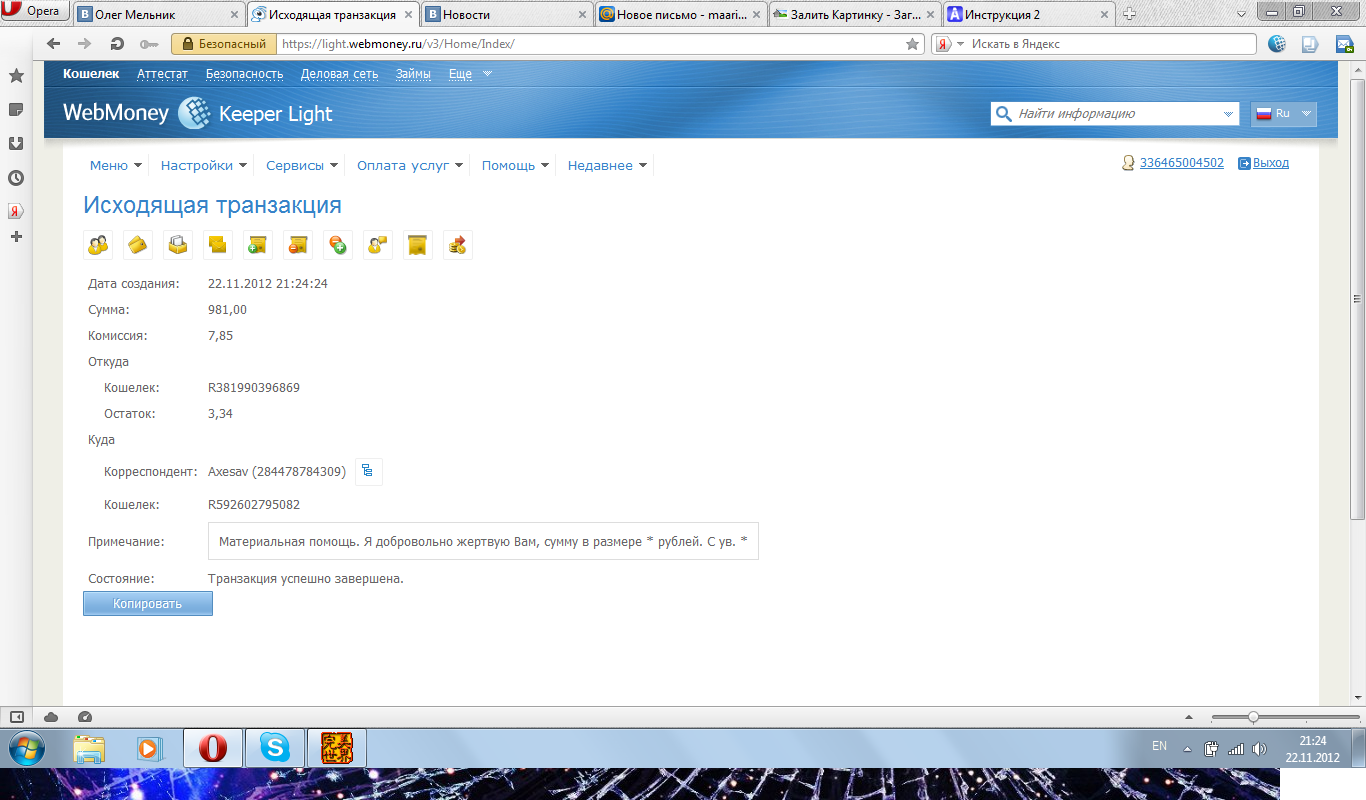The height and width of the screenshot is (800, 1366).
Task: Click the Найти информацию search field
Action: click(x=1116, y=114)
